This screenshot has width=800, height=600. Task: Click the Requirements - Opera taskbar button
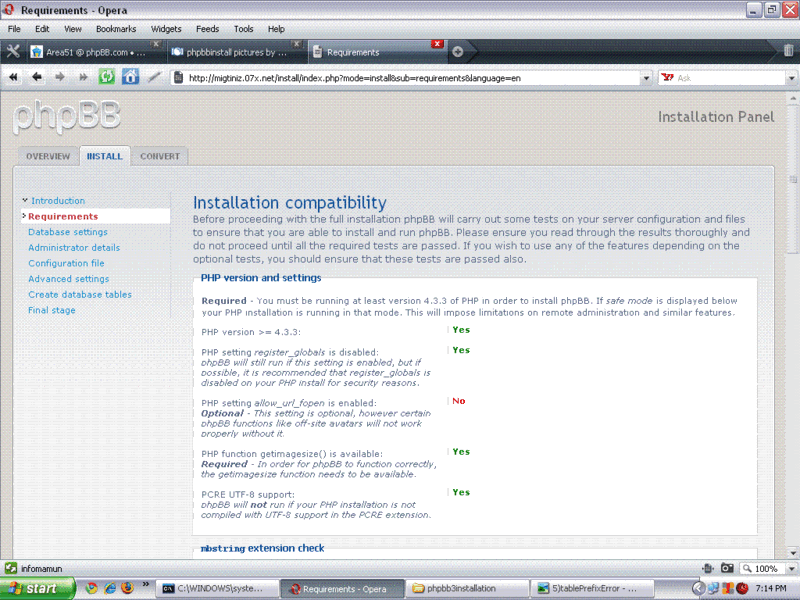[342, 588]
